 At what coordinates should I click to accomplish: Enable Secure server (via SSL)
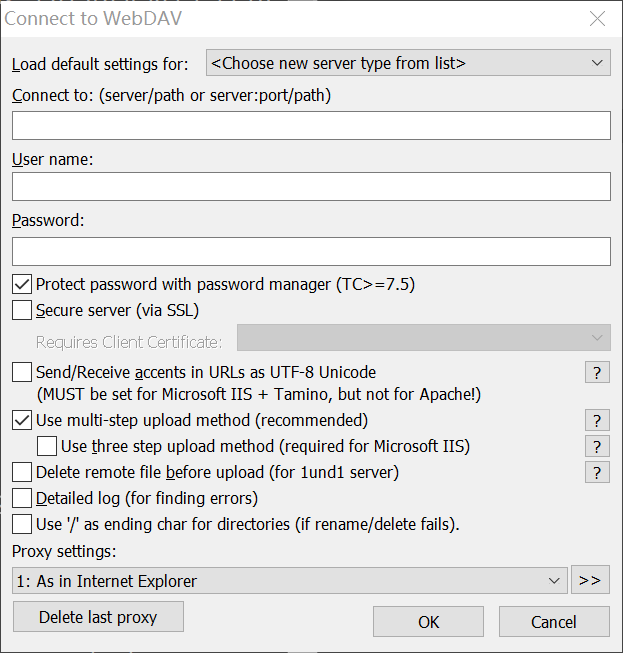pyautogui.click(x=22, y=311)
